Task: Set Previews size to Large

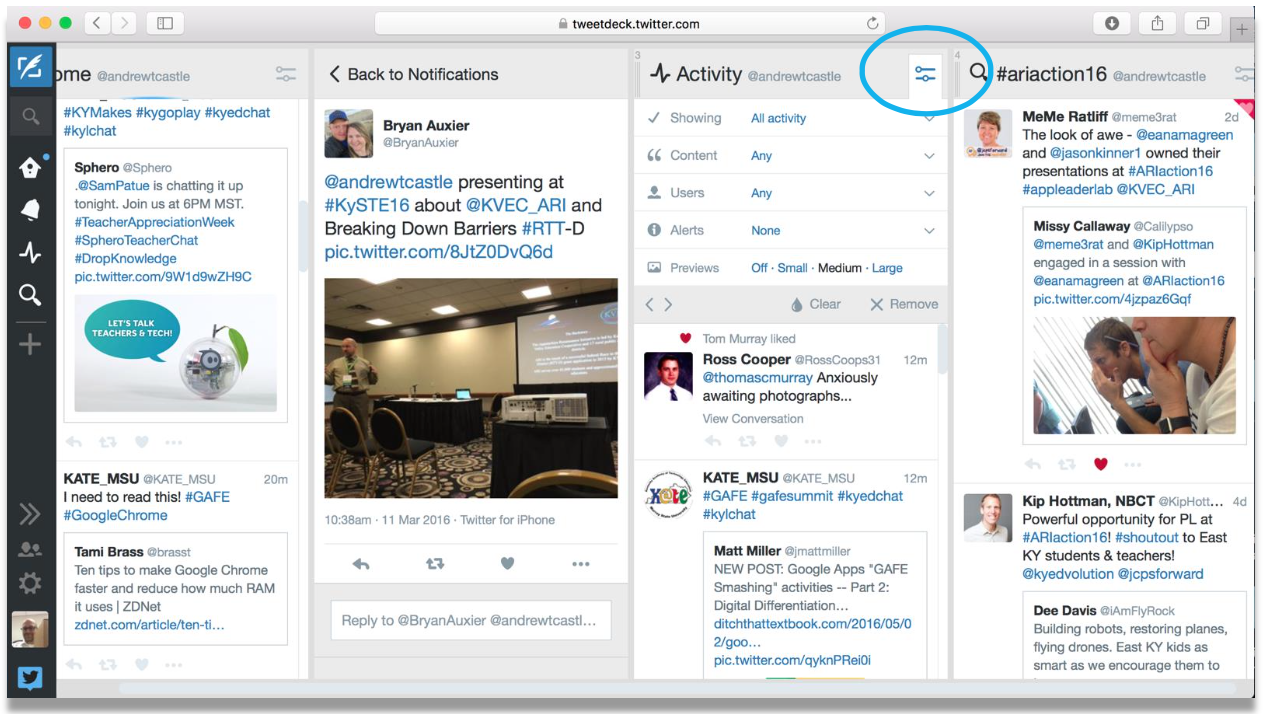Action: (x=886, y=268)
